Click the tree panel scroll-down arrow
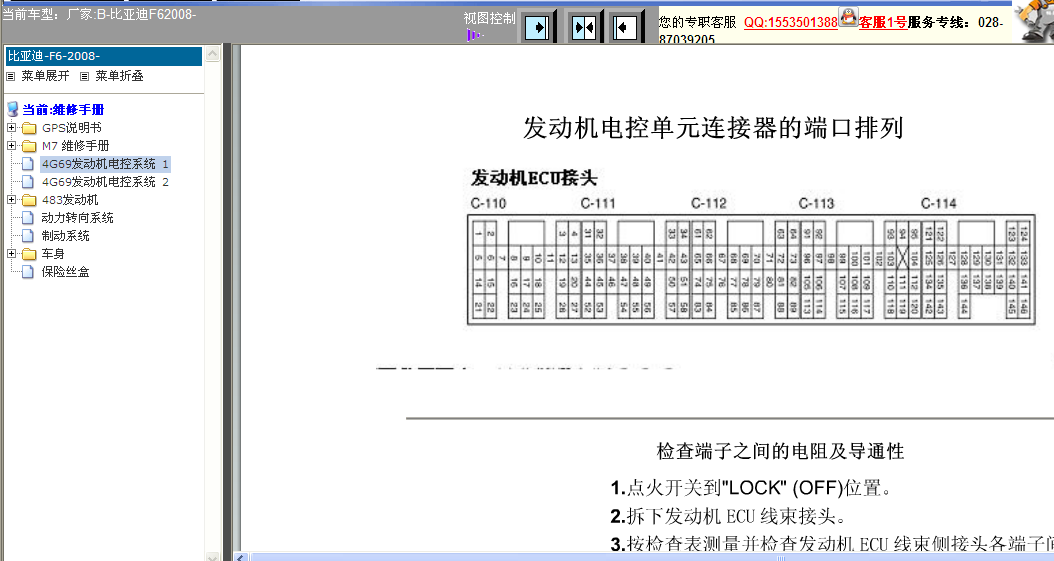 [x=212, y=556]
